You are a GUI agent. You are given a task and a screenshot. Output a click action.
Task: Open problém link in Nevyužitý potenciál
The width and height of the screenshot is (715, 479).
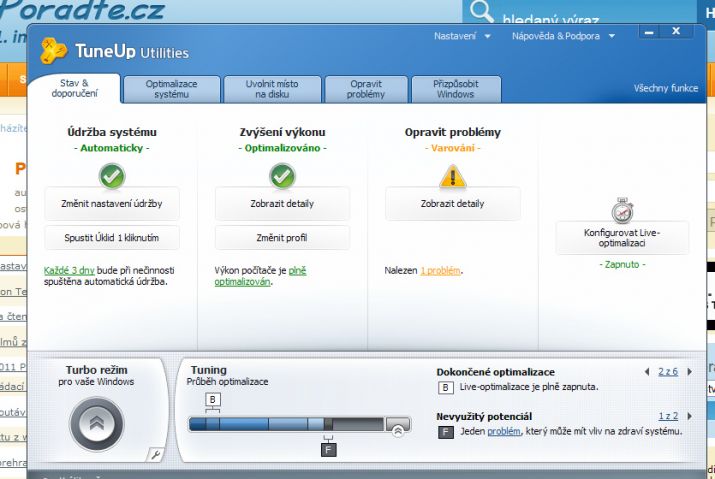coord(504,432)
